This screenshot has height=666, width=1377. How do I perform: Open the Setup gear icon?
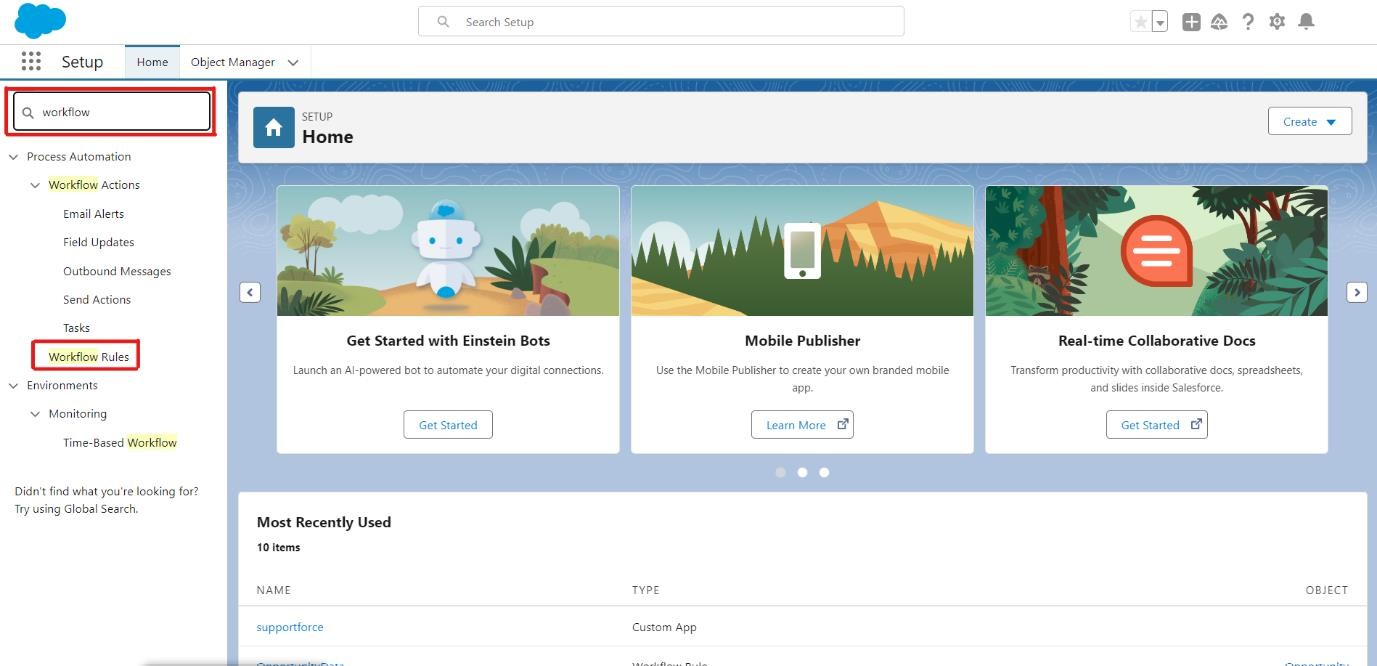(1277, 22)
